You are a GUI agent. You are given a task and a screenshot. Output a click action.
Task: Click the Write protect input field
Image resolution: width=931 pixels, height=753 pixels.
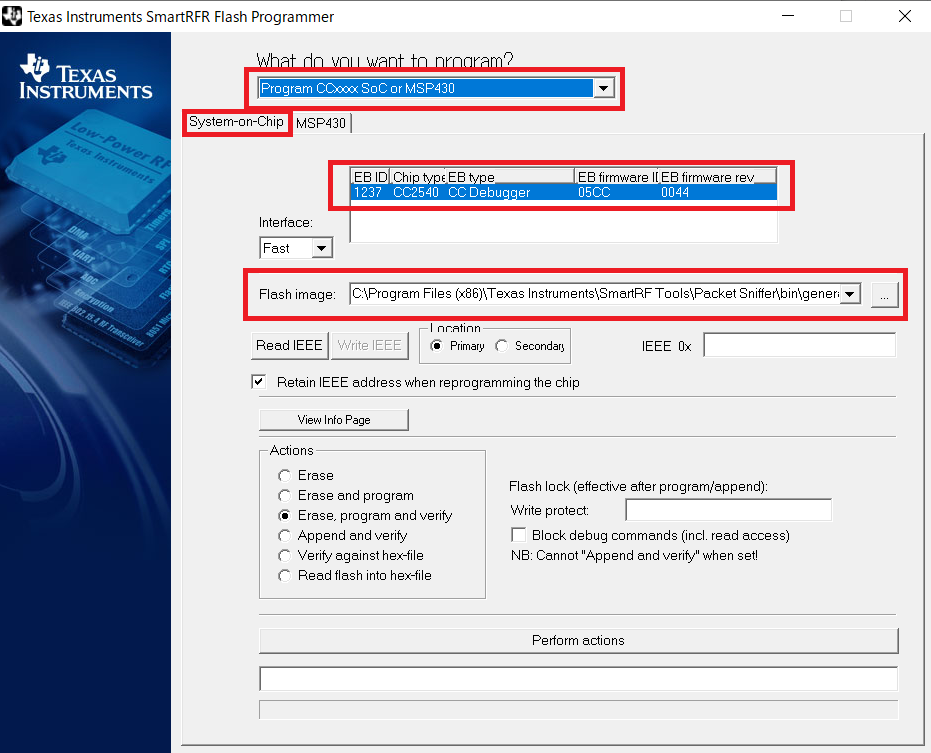coord(729,510)
